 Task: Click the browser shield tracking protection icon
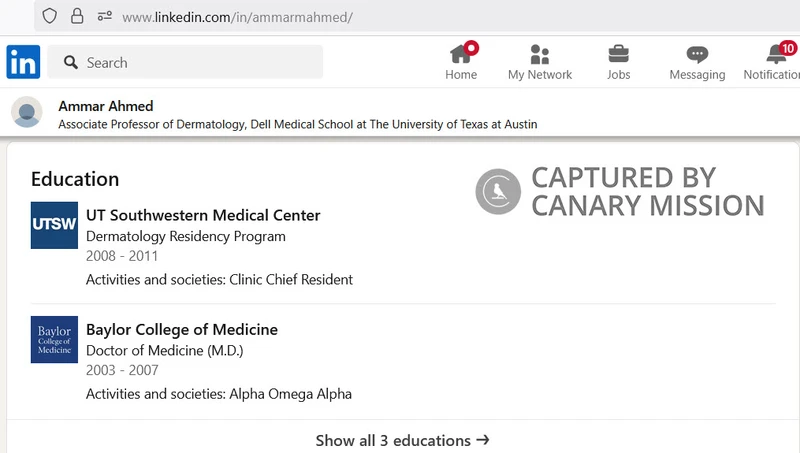(49, 16)
